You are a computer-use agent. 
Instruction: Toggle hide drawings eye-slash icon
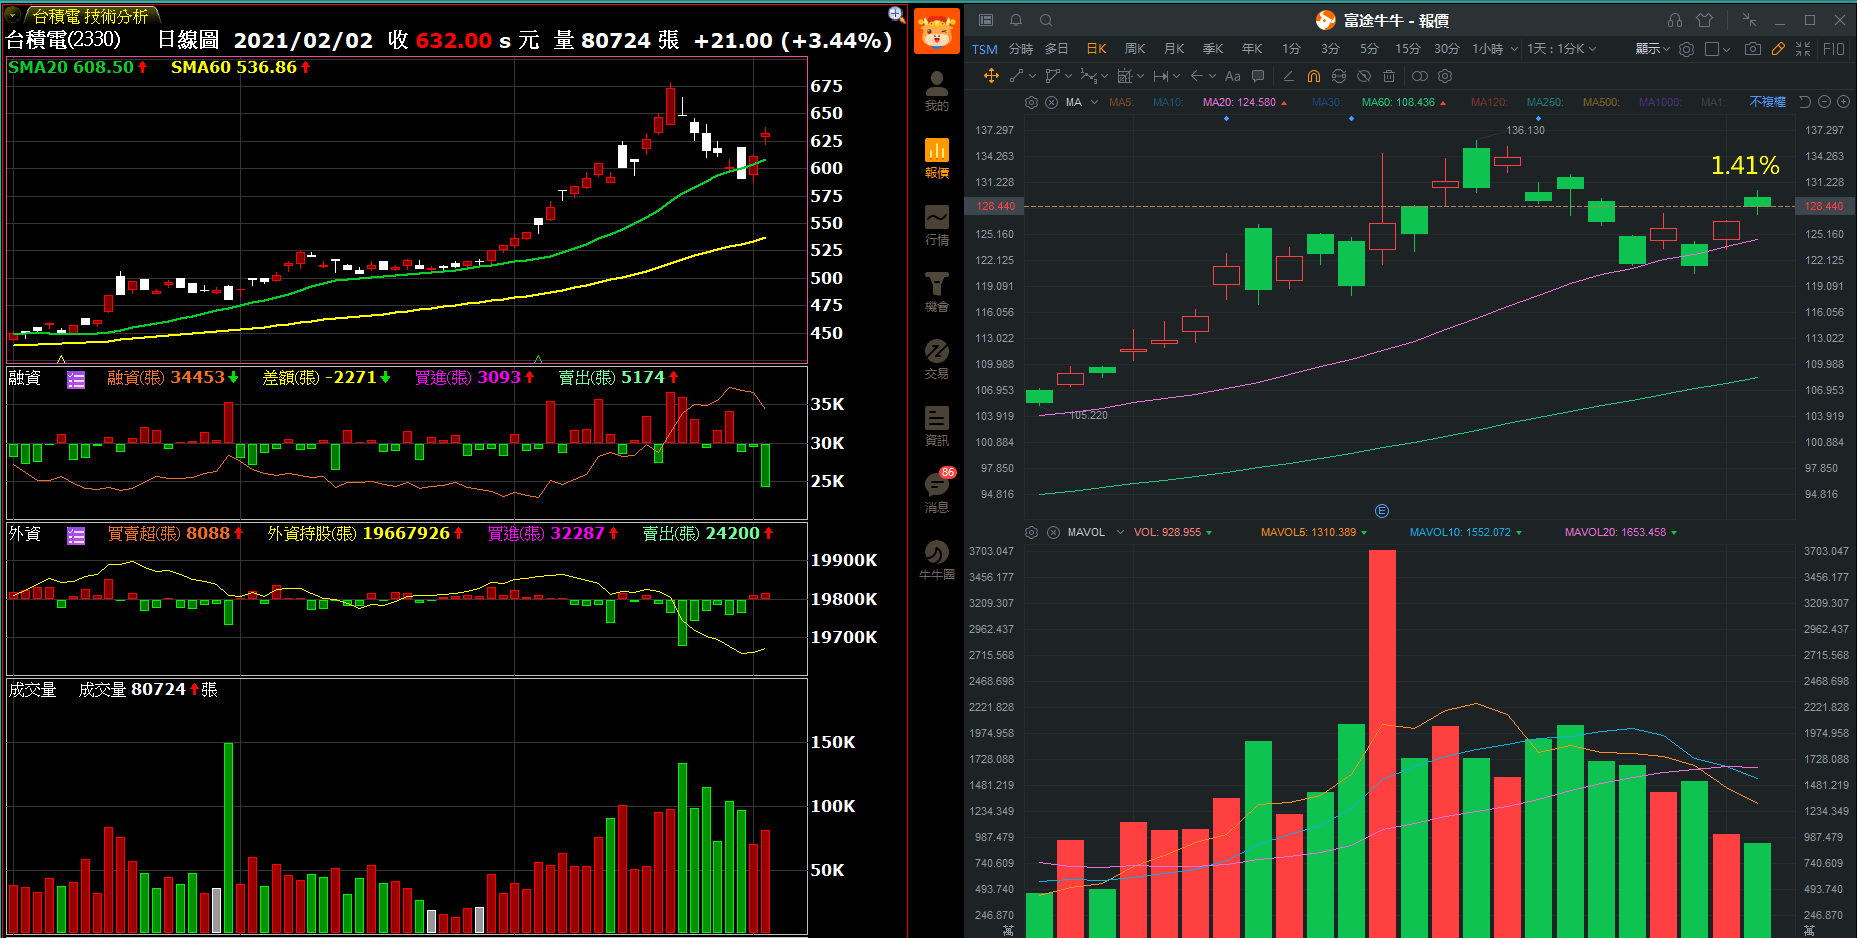click(x=1364, y=76)
